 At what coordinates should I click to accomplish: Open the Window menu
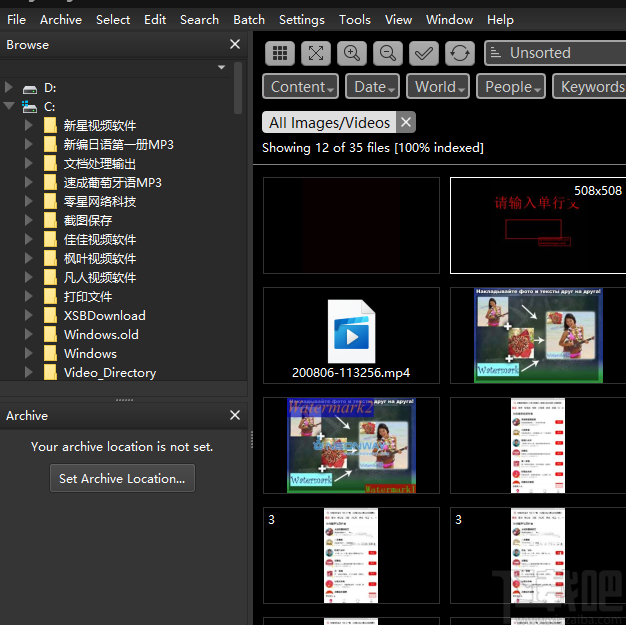(449, 20)
